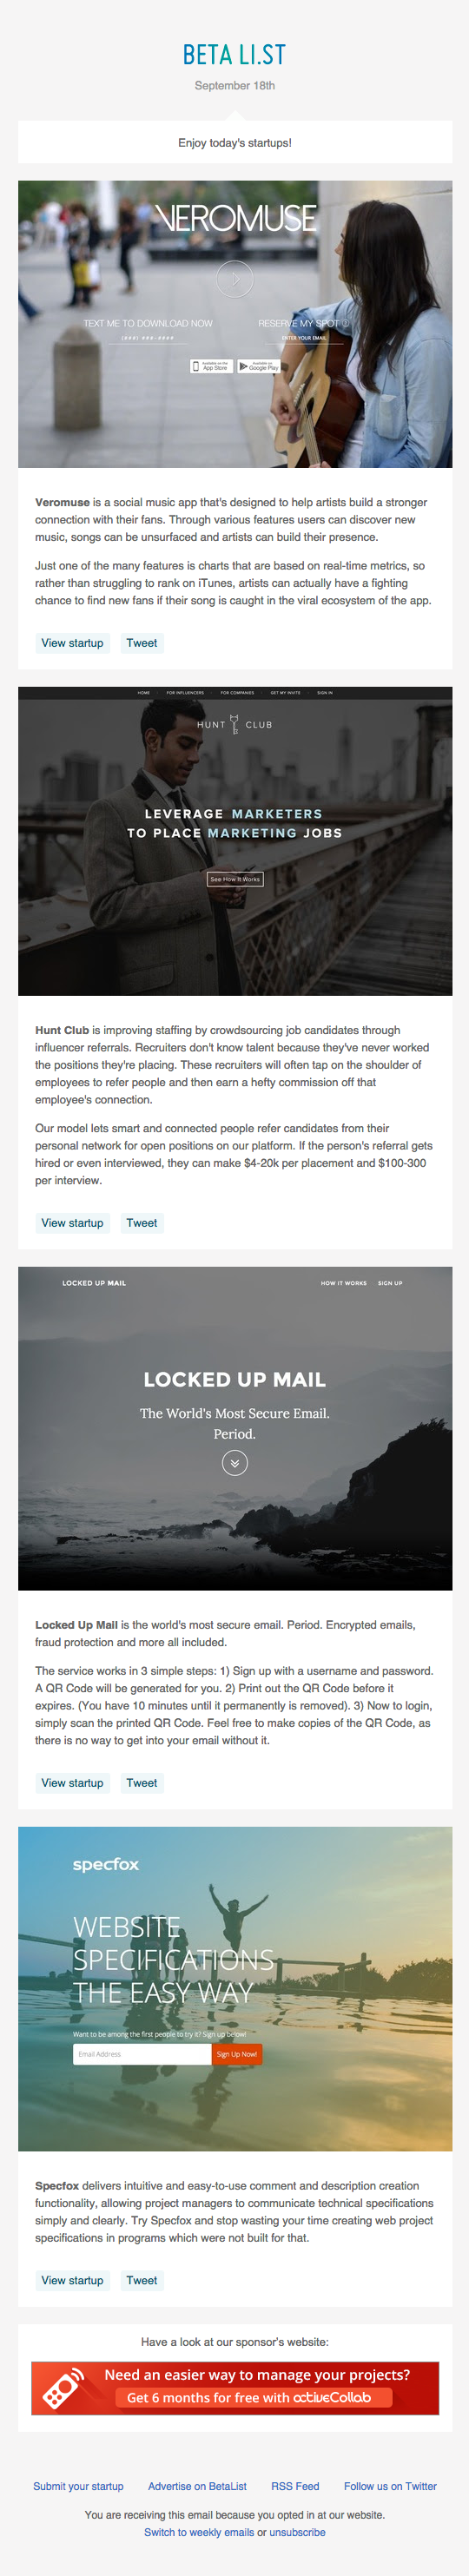Click the unsubscribe link
Image resolution: width=469 pixels, height=2576 pixels.
(x=297, y=2532)
